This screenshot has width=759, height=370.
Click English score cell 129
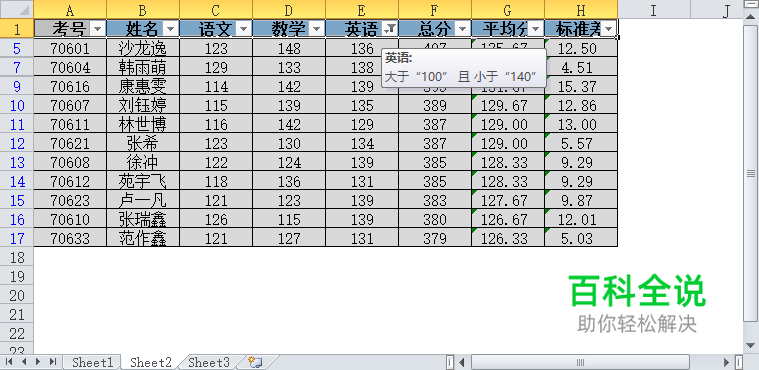pos(362,124)
